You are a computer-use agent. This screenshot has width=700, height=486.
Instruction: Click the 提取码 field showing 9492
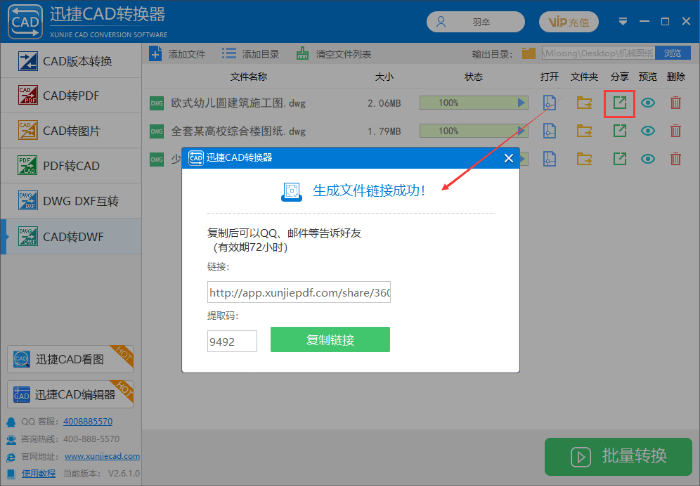(x=232, y=341)
